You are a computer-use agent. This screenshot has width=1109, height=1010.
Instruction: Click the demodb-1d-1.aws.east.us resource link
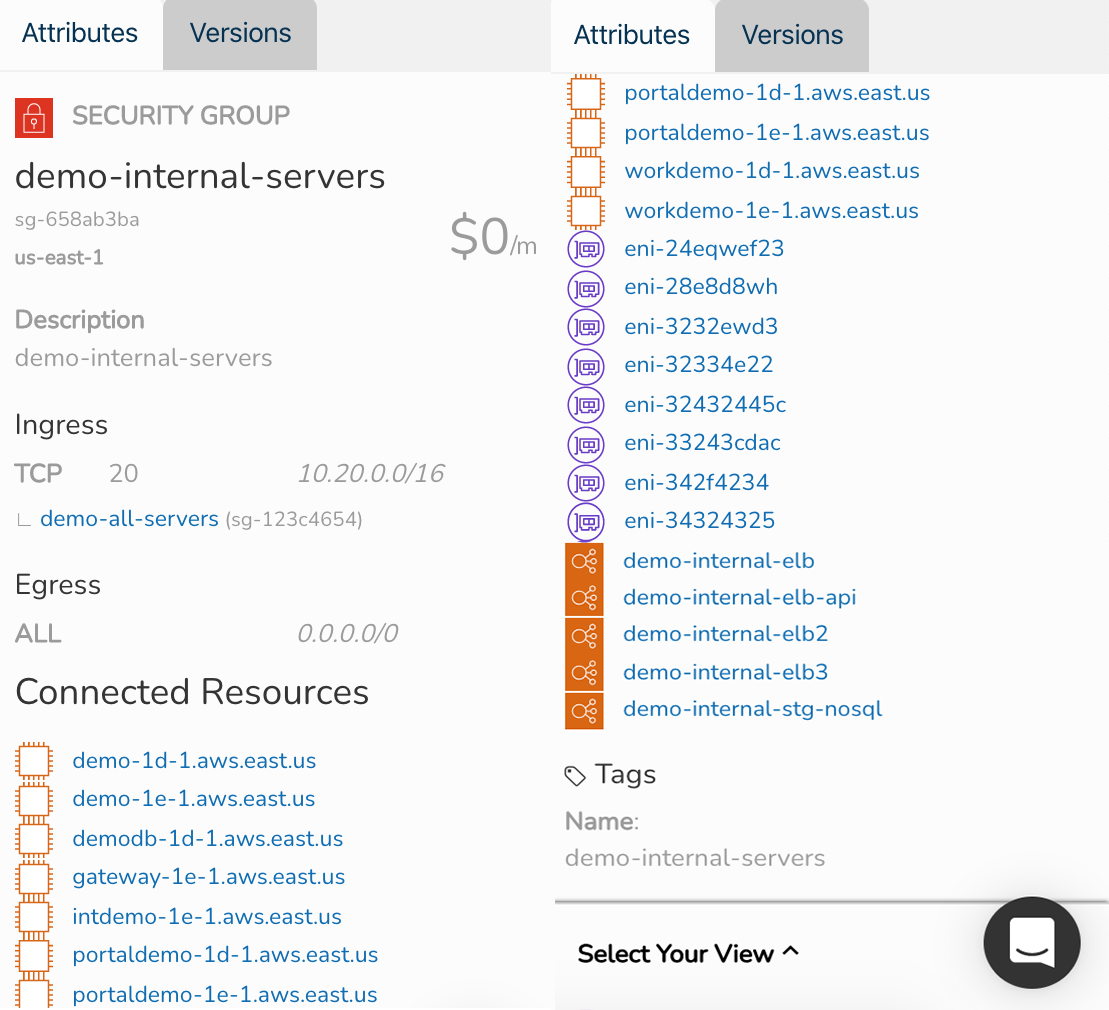207,838
